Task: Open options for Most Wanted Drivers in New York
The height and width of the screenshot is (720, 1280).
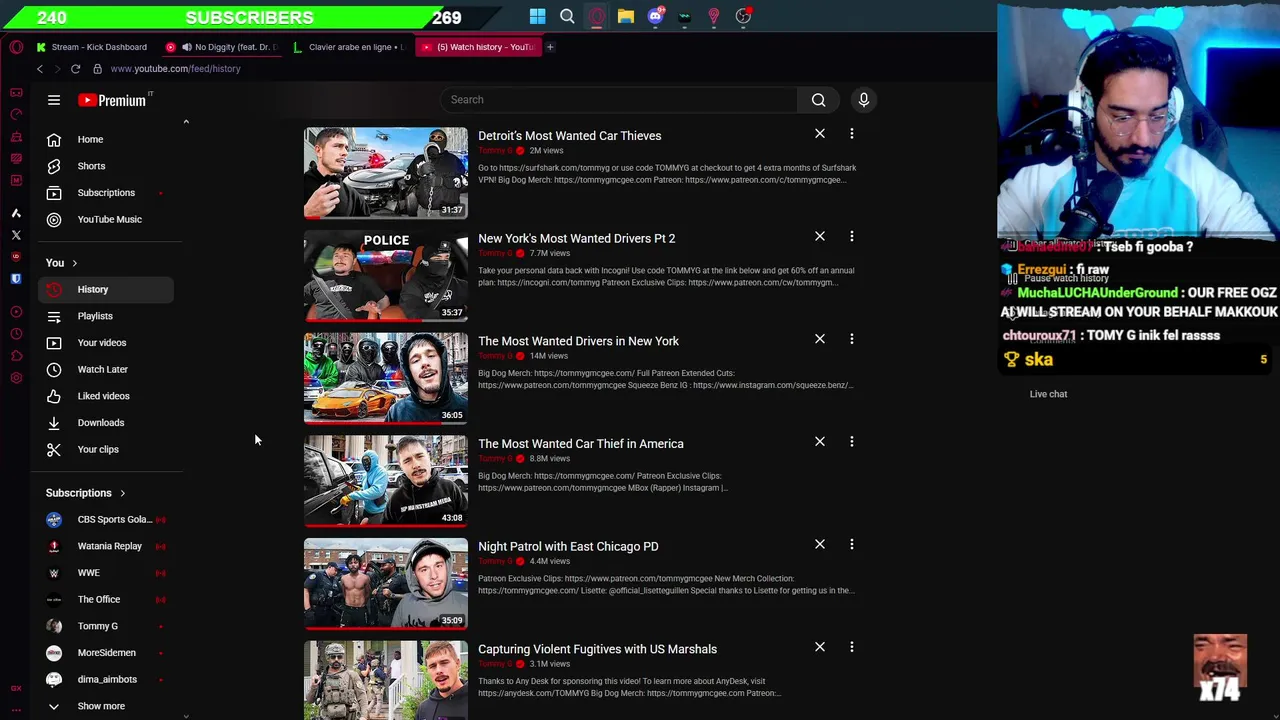Action: pos(852,339)
